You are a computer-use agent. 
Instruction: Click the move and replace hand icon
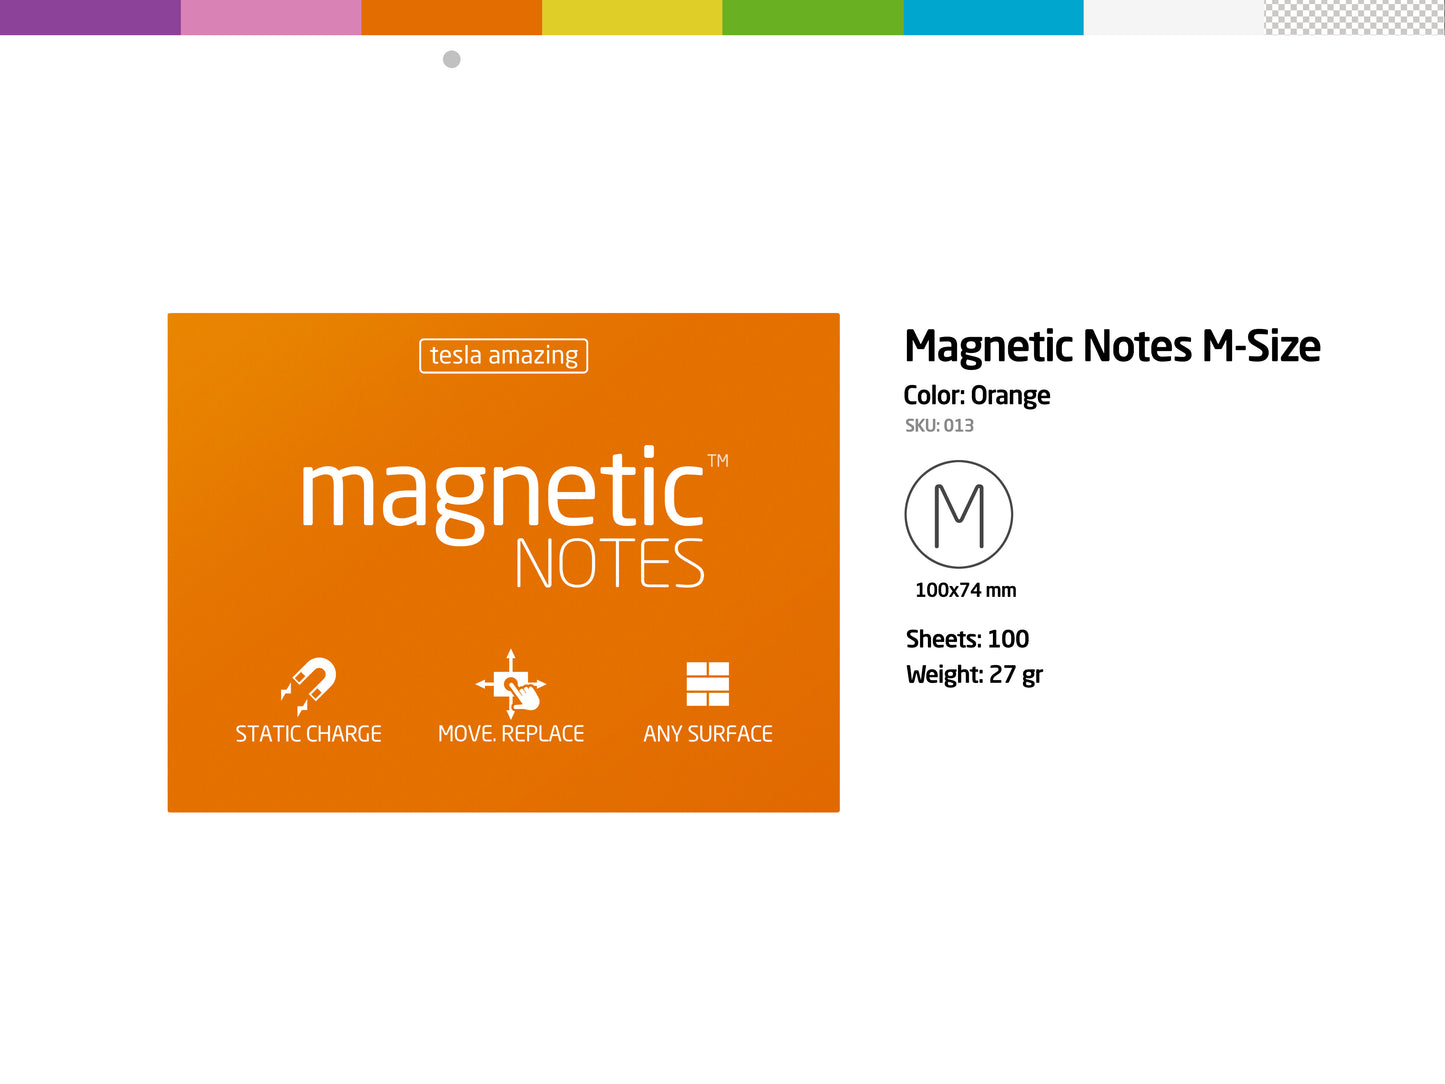(x=511, y=684)
